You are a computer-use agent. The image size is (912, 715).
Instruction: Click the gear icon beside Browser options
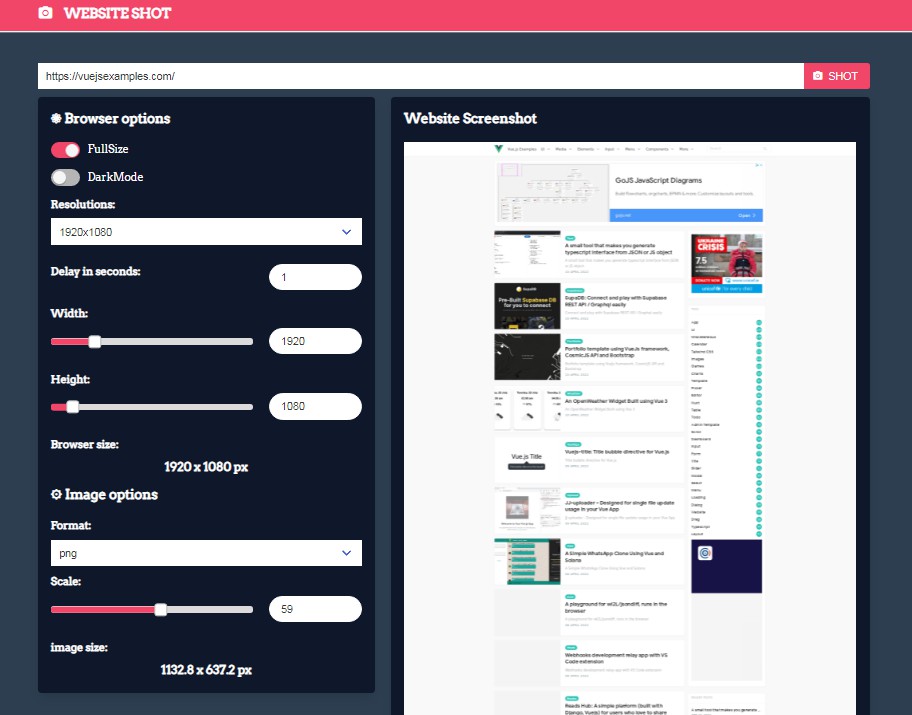tap(56, 119)
